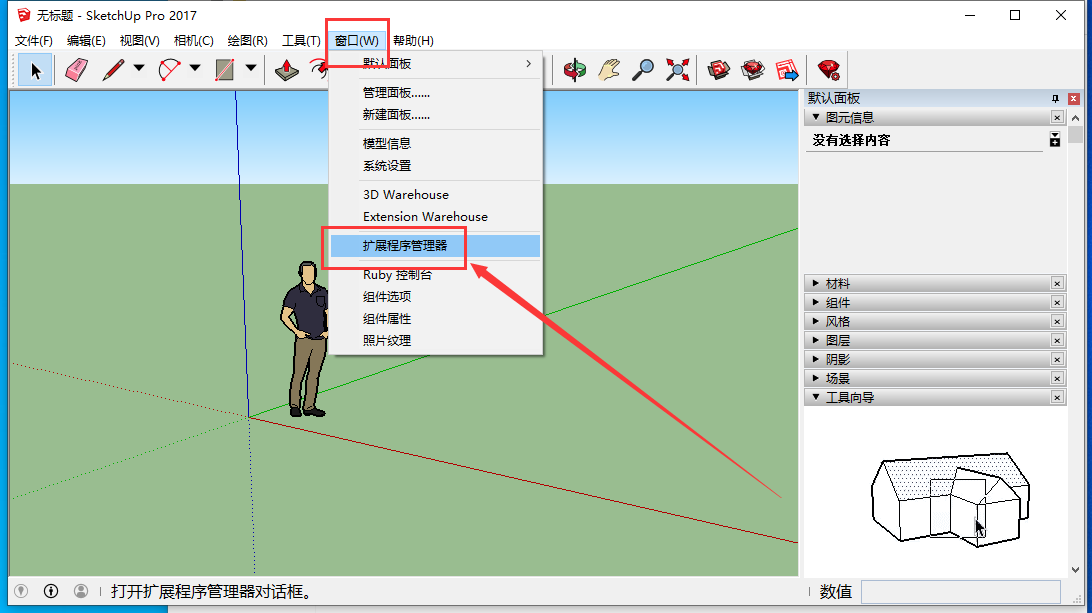This screenshot has height=613, width=1092.
Task: Click the geo-location status bar icon
Action: [21, 591]
